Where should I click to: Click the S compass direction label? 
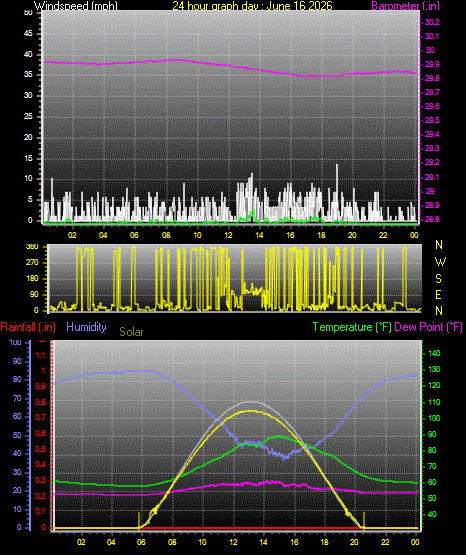438,279
